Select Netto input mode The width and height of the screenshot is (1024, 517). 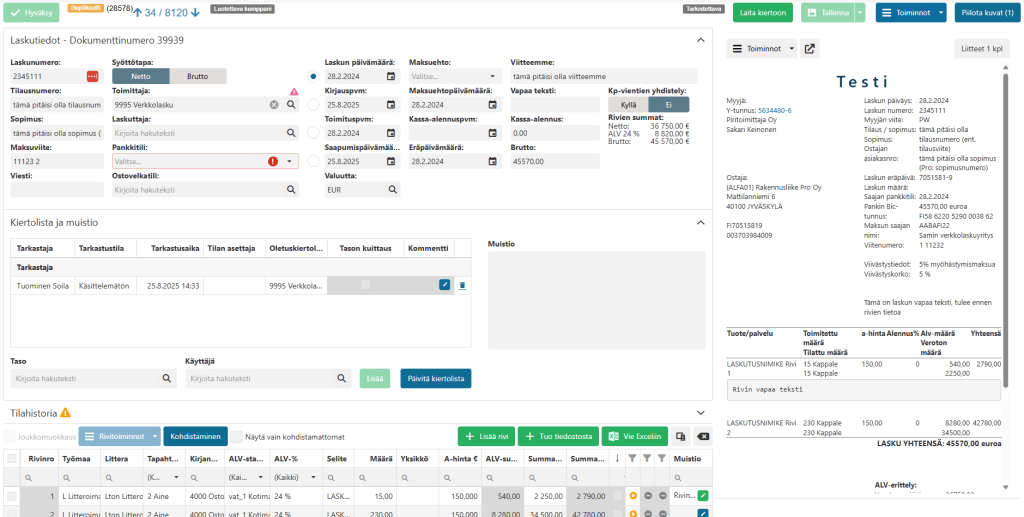(140, 76)
